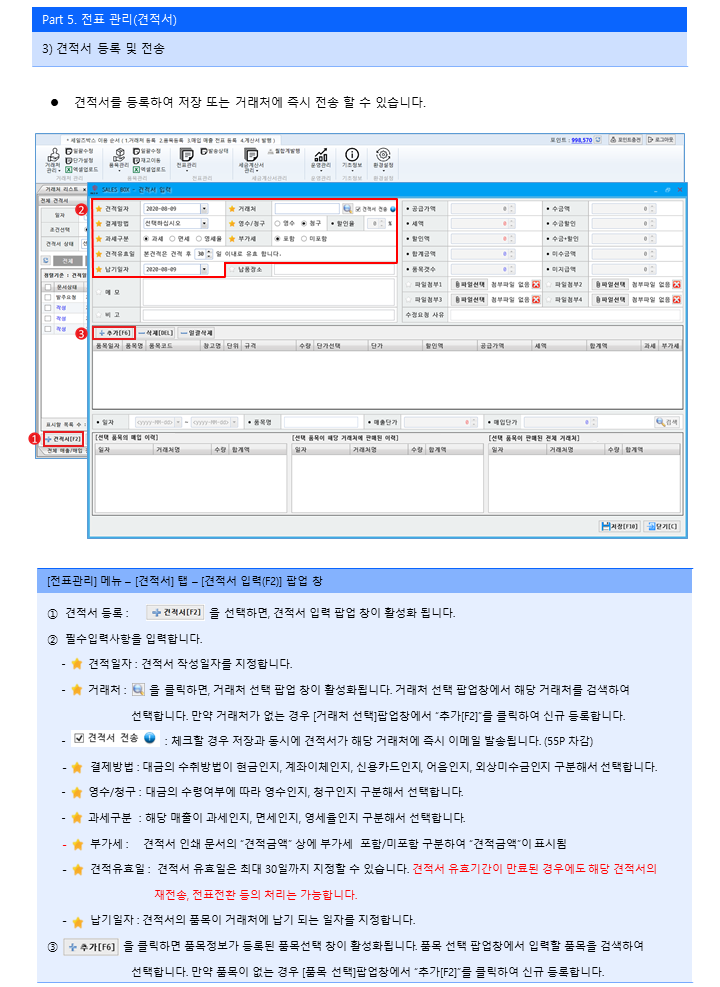
Task: Click the 수정요청 사유 input field
Action: 566,314
